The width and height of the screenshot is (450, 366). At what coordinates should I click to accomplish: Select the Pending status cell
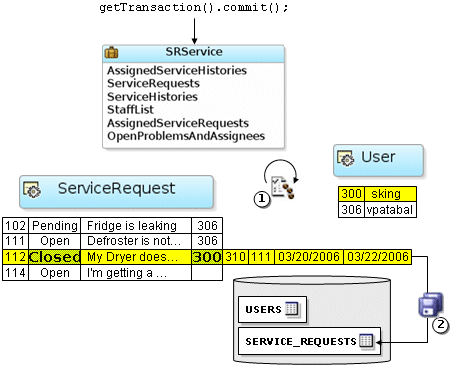point(55,226)
